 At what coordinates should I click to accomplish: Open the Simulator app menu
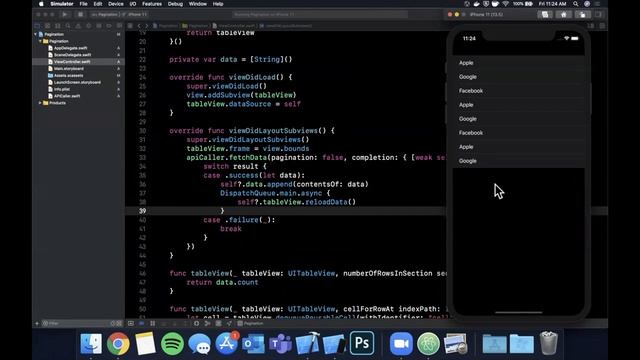pos(62,4)
